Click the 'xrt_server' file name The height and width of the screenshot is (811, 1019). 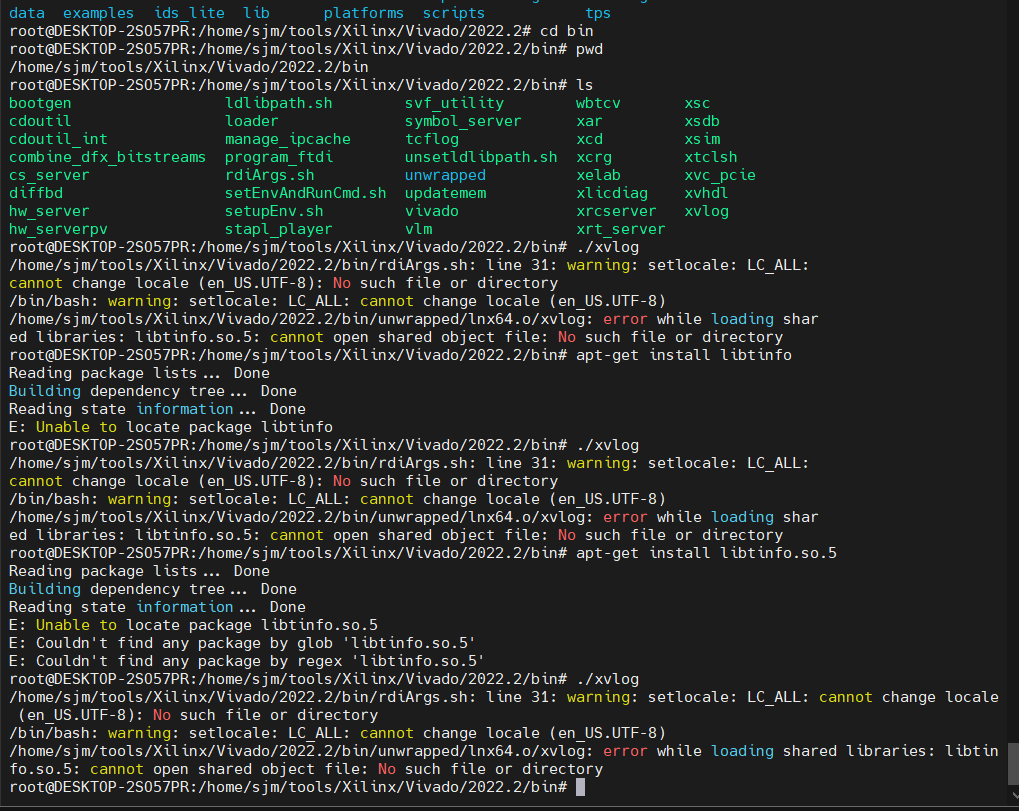[x=621, y=229]
